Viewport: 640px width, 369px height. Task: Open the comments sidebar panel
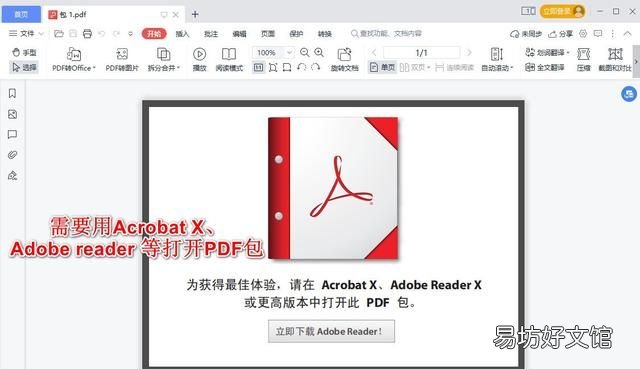click(12, 134)
